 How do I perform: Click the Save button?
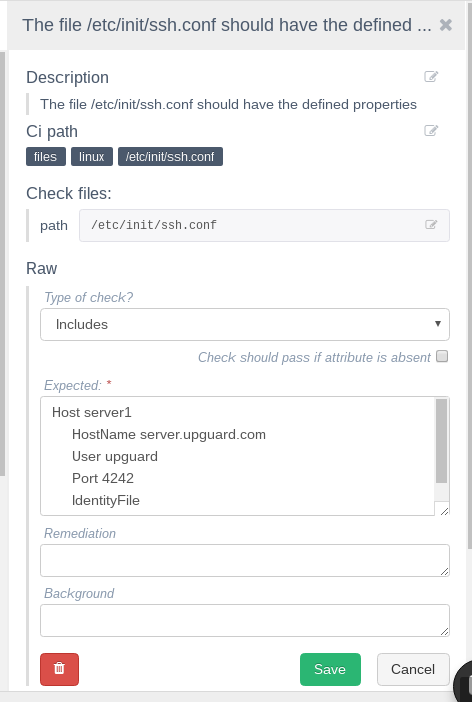point(330,669)
